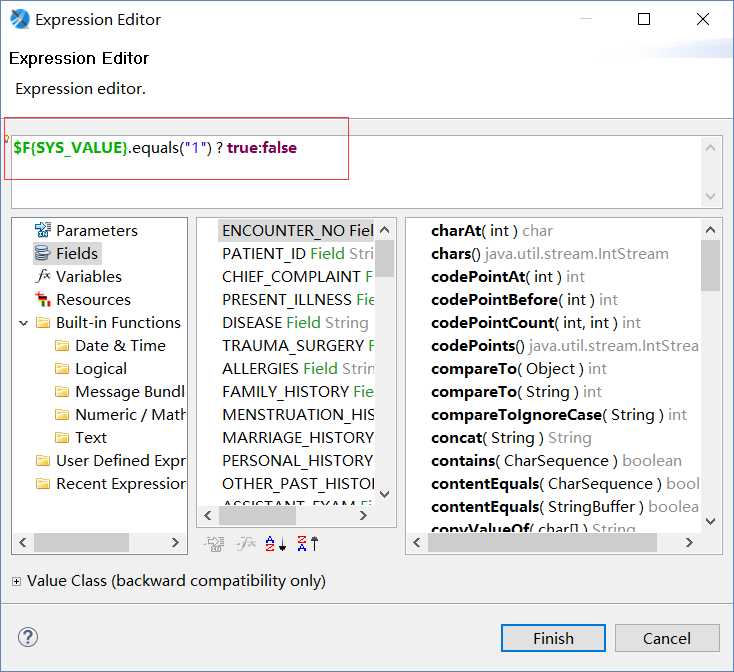Screen dimensions: 734x672
Task: Open the help question mark icon
Action: 28,637
